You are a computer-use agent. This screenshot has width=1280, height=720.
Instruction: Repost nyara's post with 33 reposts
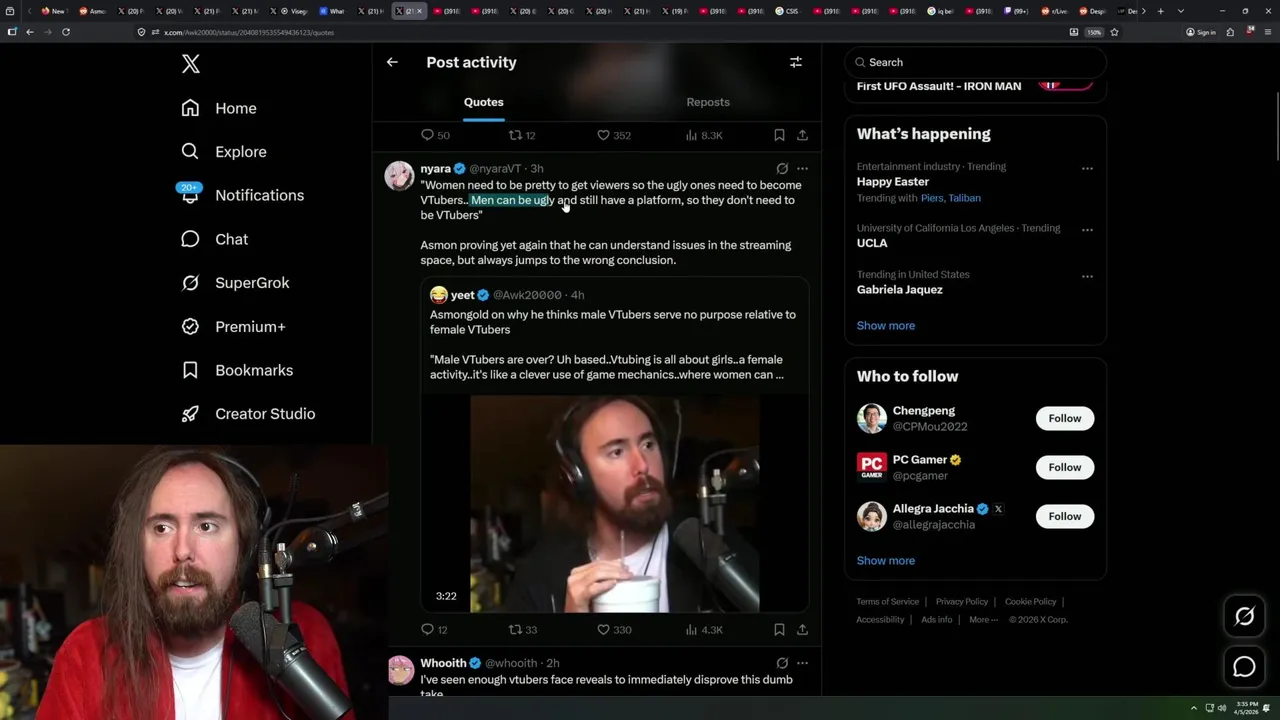523,630
